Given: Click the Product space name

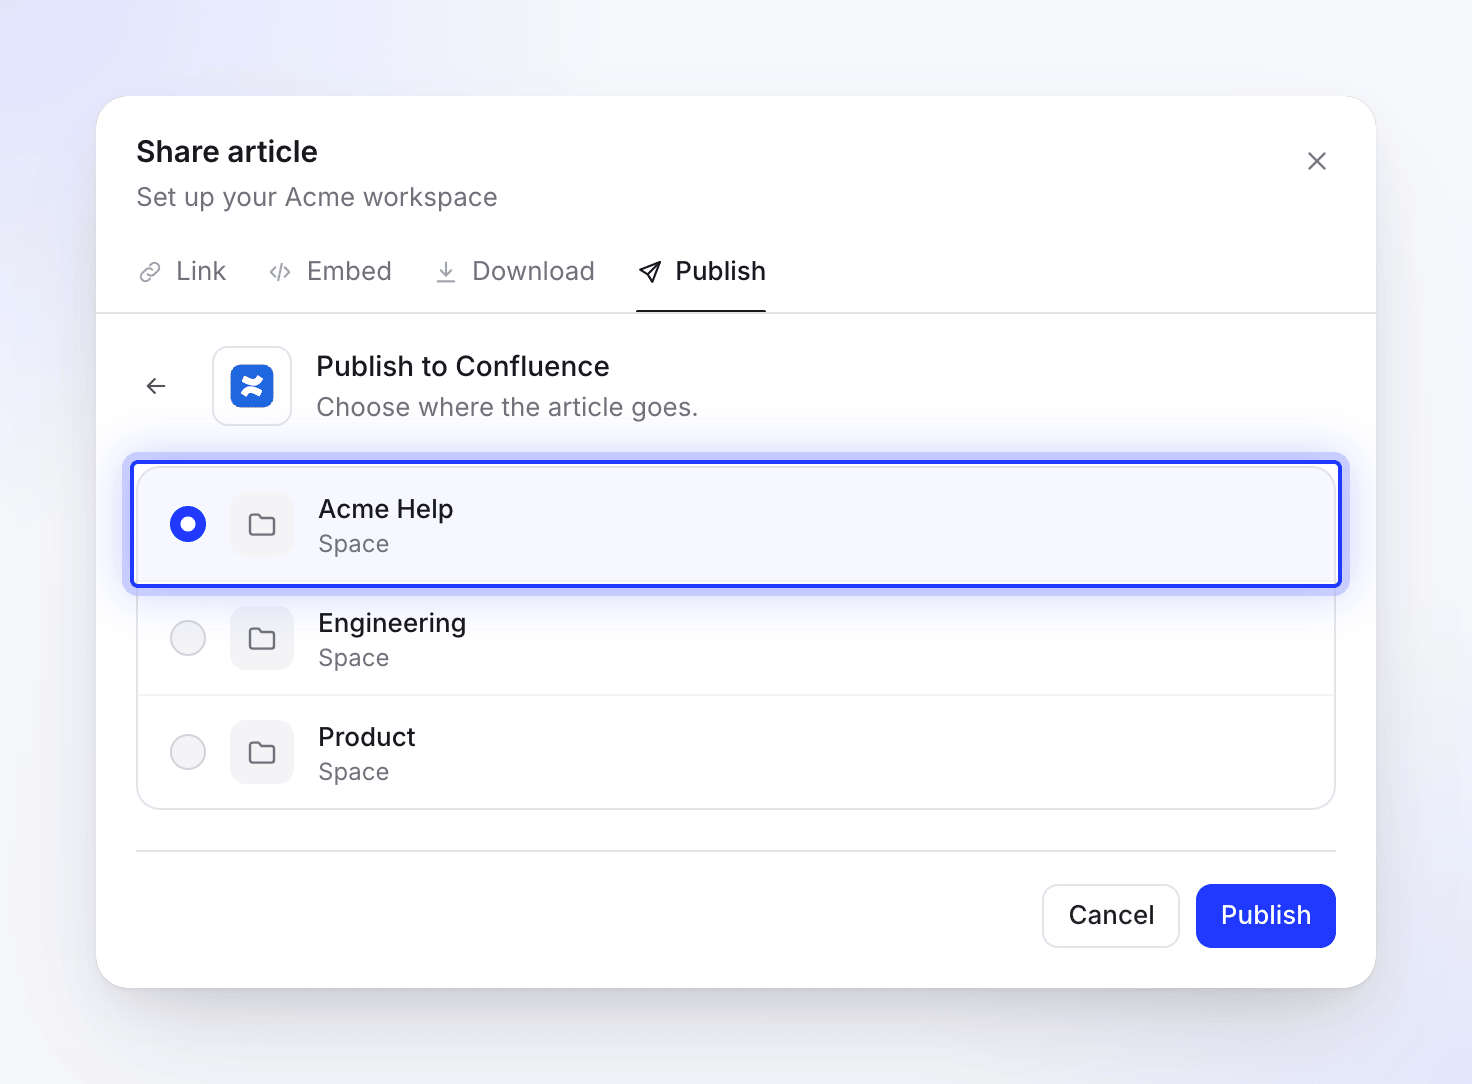Looking at the screenshot, I should coord(367,737).
